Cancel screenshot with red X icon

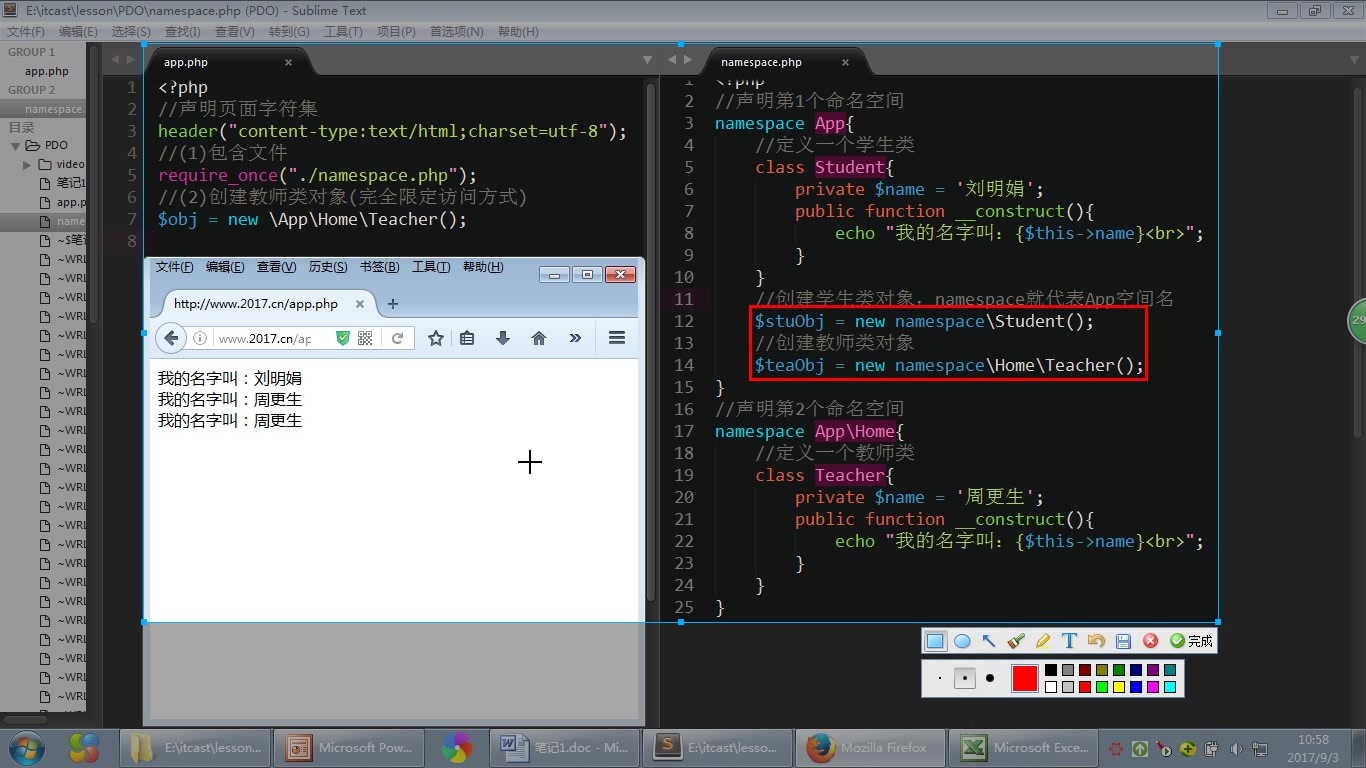pos(1150,641)
